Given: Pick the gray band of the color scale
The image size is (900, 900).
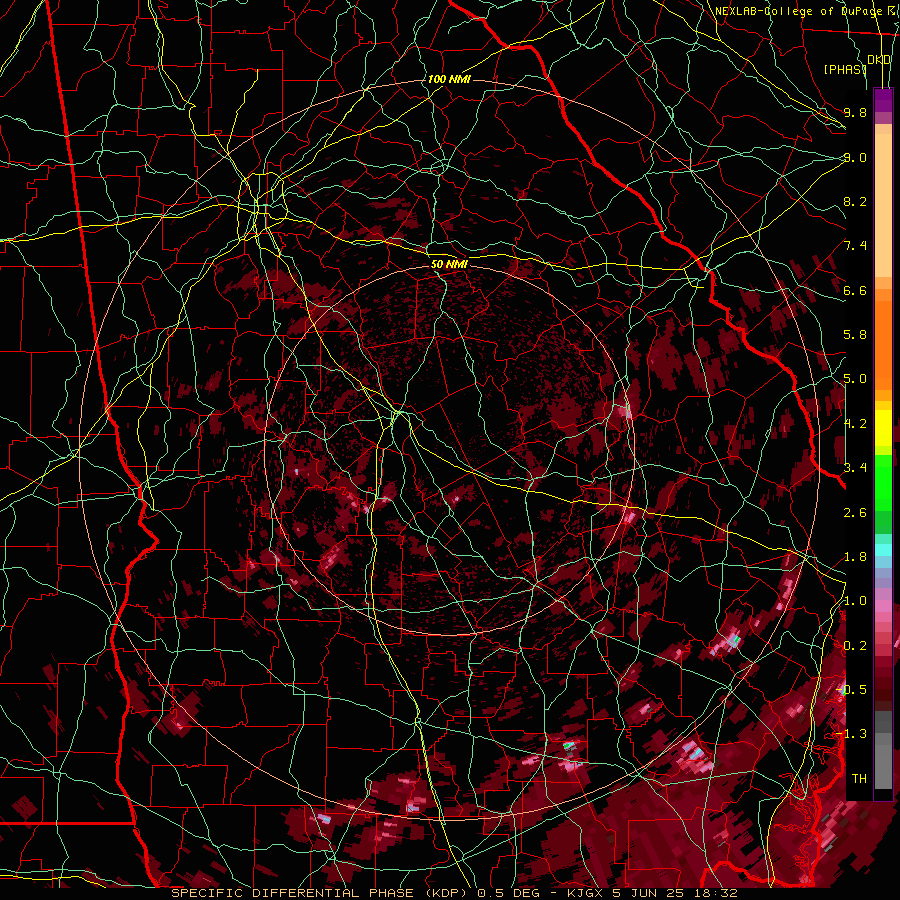Looking at the screenshot, I should pyautogui.click(x=883, y=752).
